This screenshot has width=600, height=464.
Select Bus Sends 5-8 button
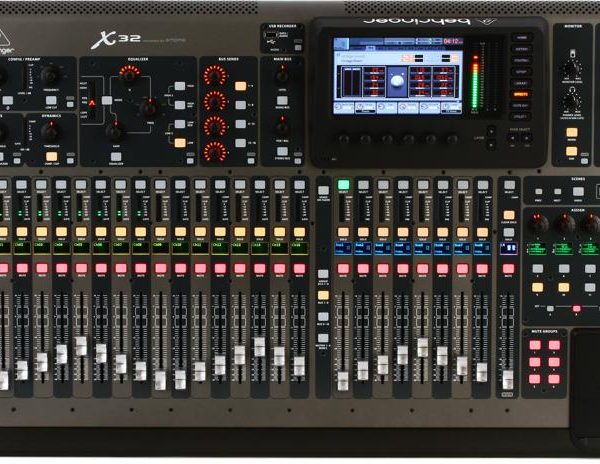point(240,105)
